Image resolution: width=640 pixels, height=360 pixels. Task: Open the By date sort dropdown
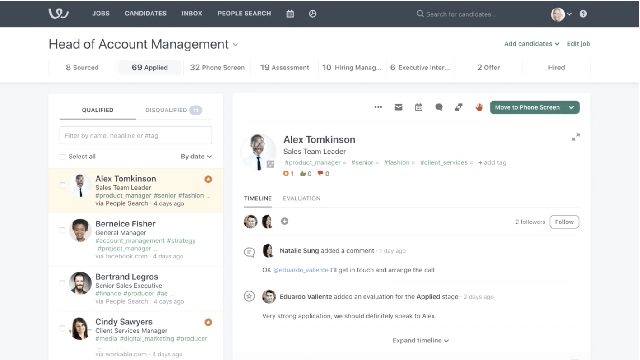tap(196, 157)
